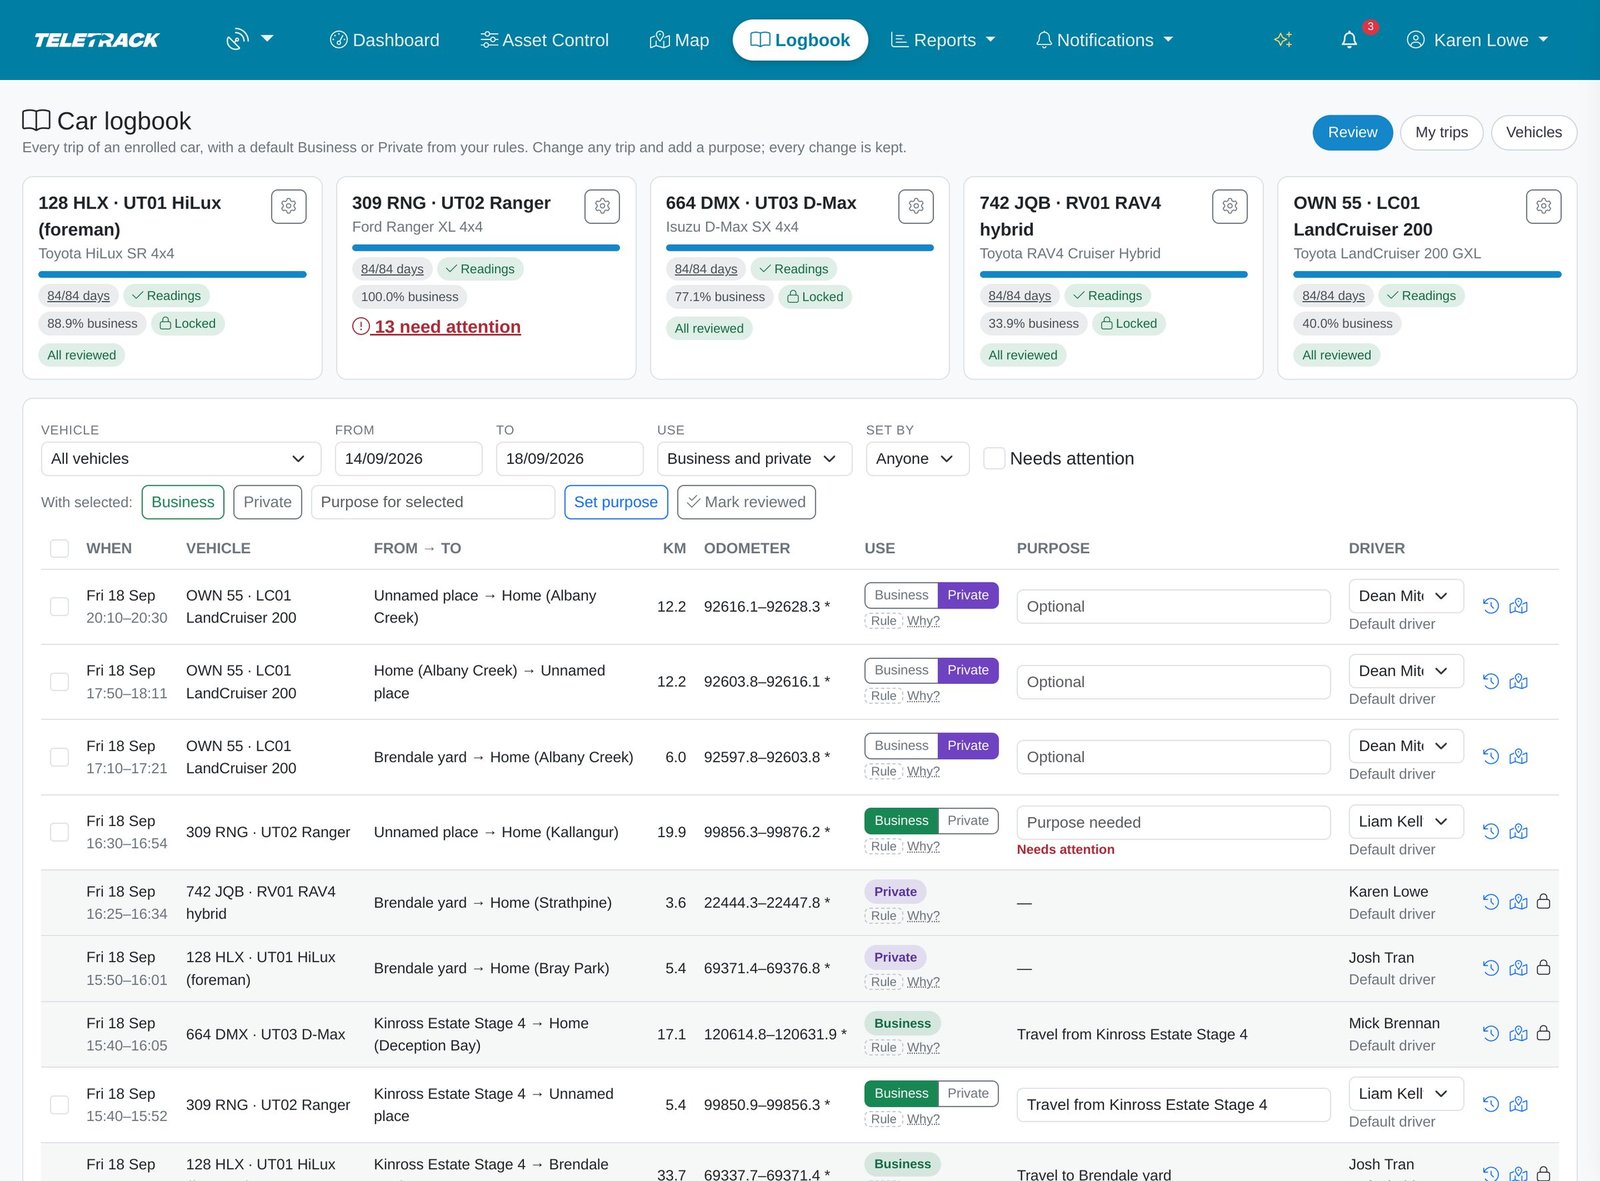Go to the Dashboard tab
1600x1181 pixels.
click(x=385, y=40)
